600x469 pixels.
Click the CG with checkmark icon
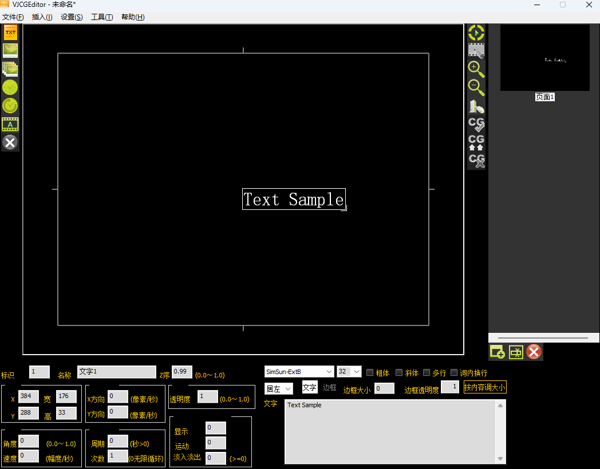[476, 124]
